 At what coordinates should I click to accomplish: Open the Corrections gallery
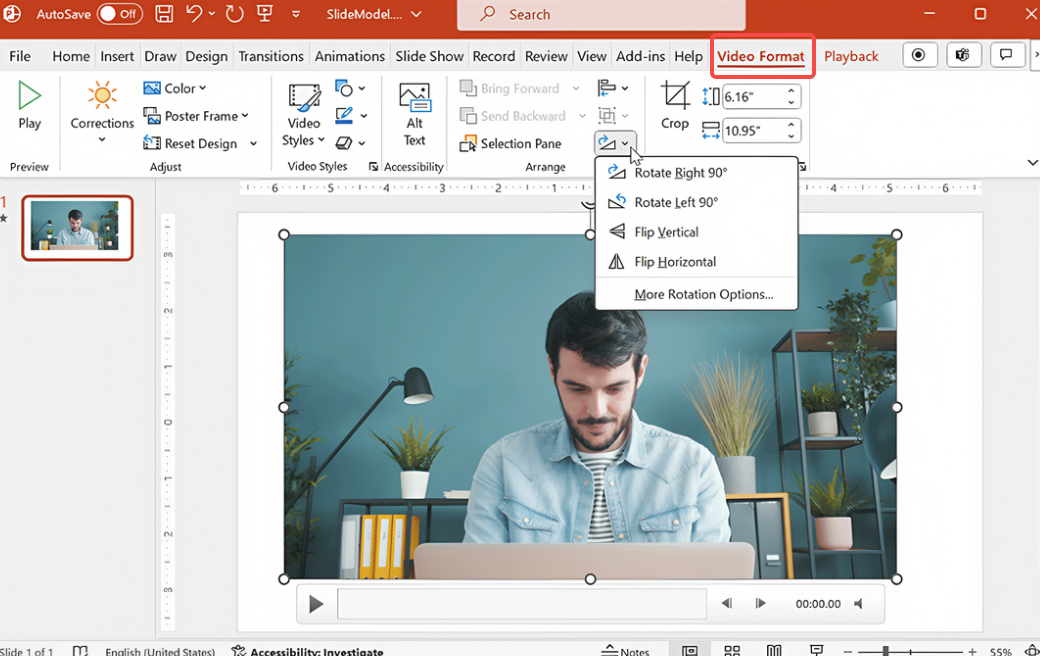(x=101, y=110)
